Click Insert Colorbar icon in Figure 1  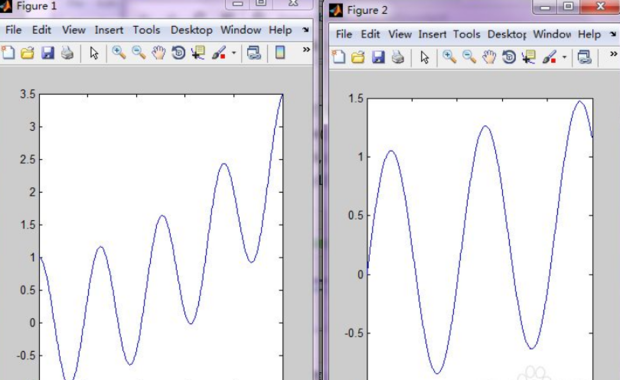click(x=280, y=53)
